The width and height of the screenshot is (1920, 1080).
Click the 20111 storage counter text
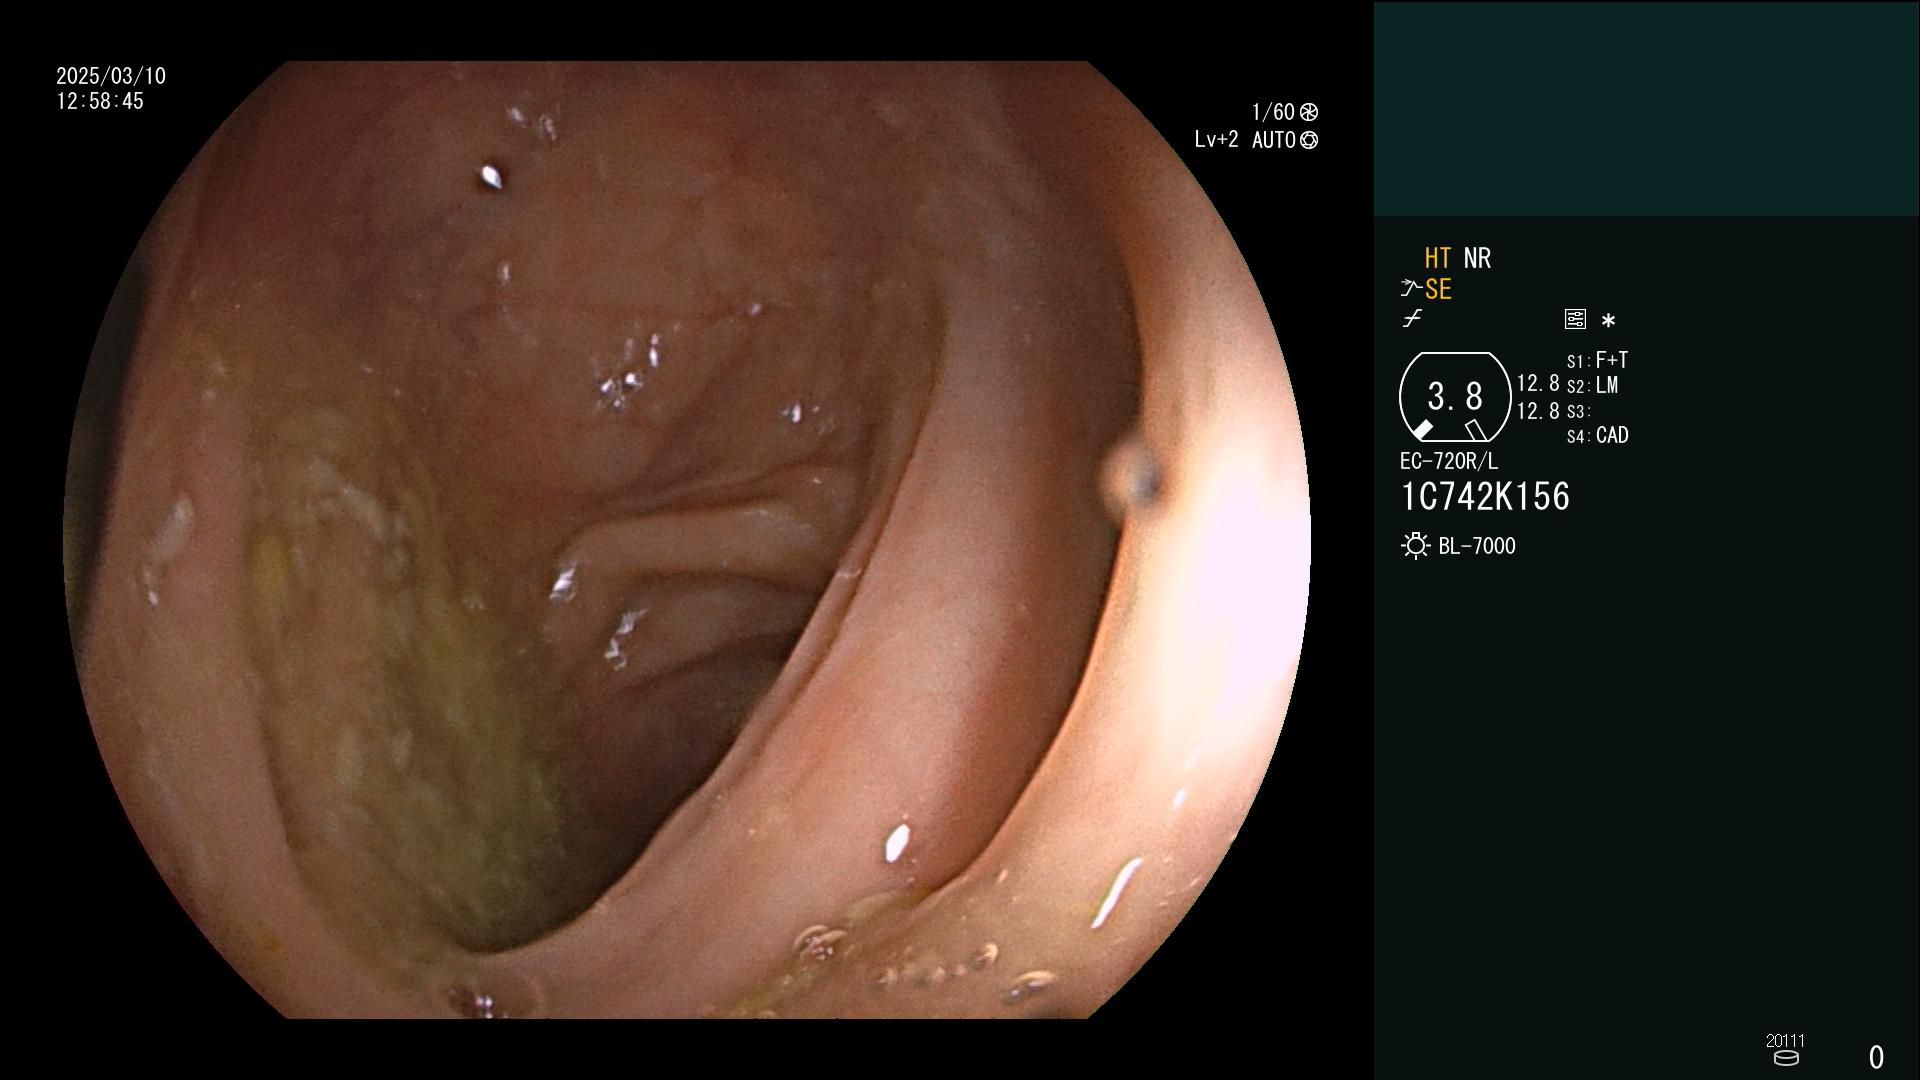1785,1041
